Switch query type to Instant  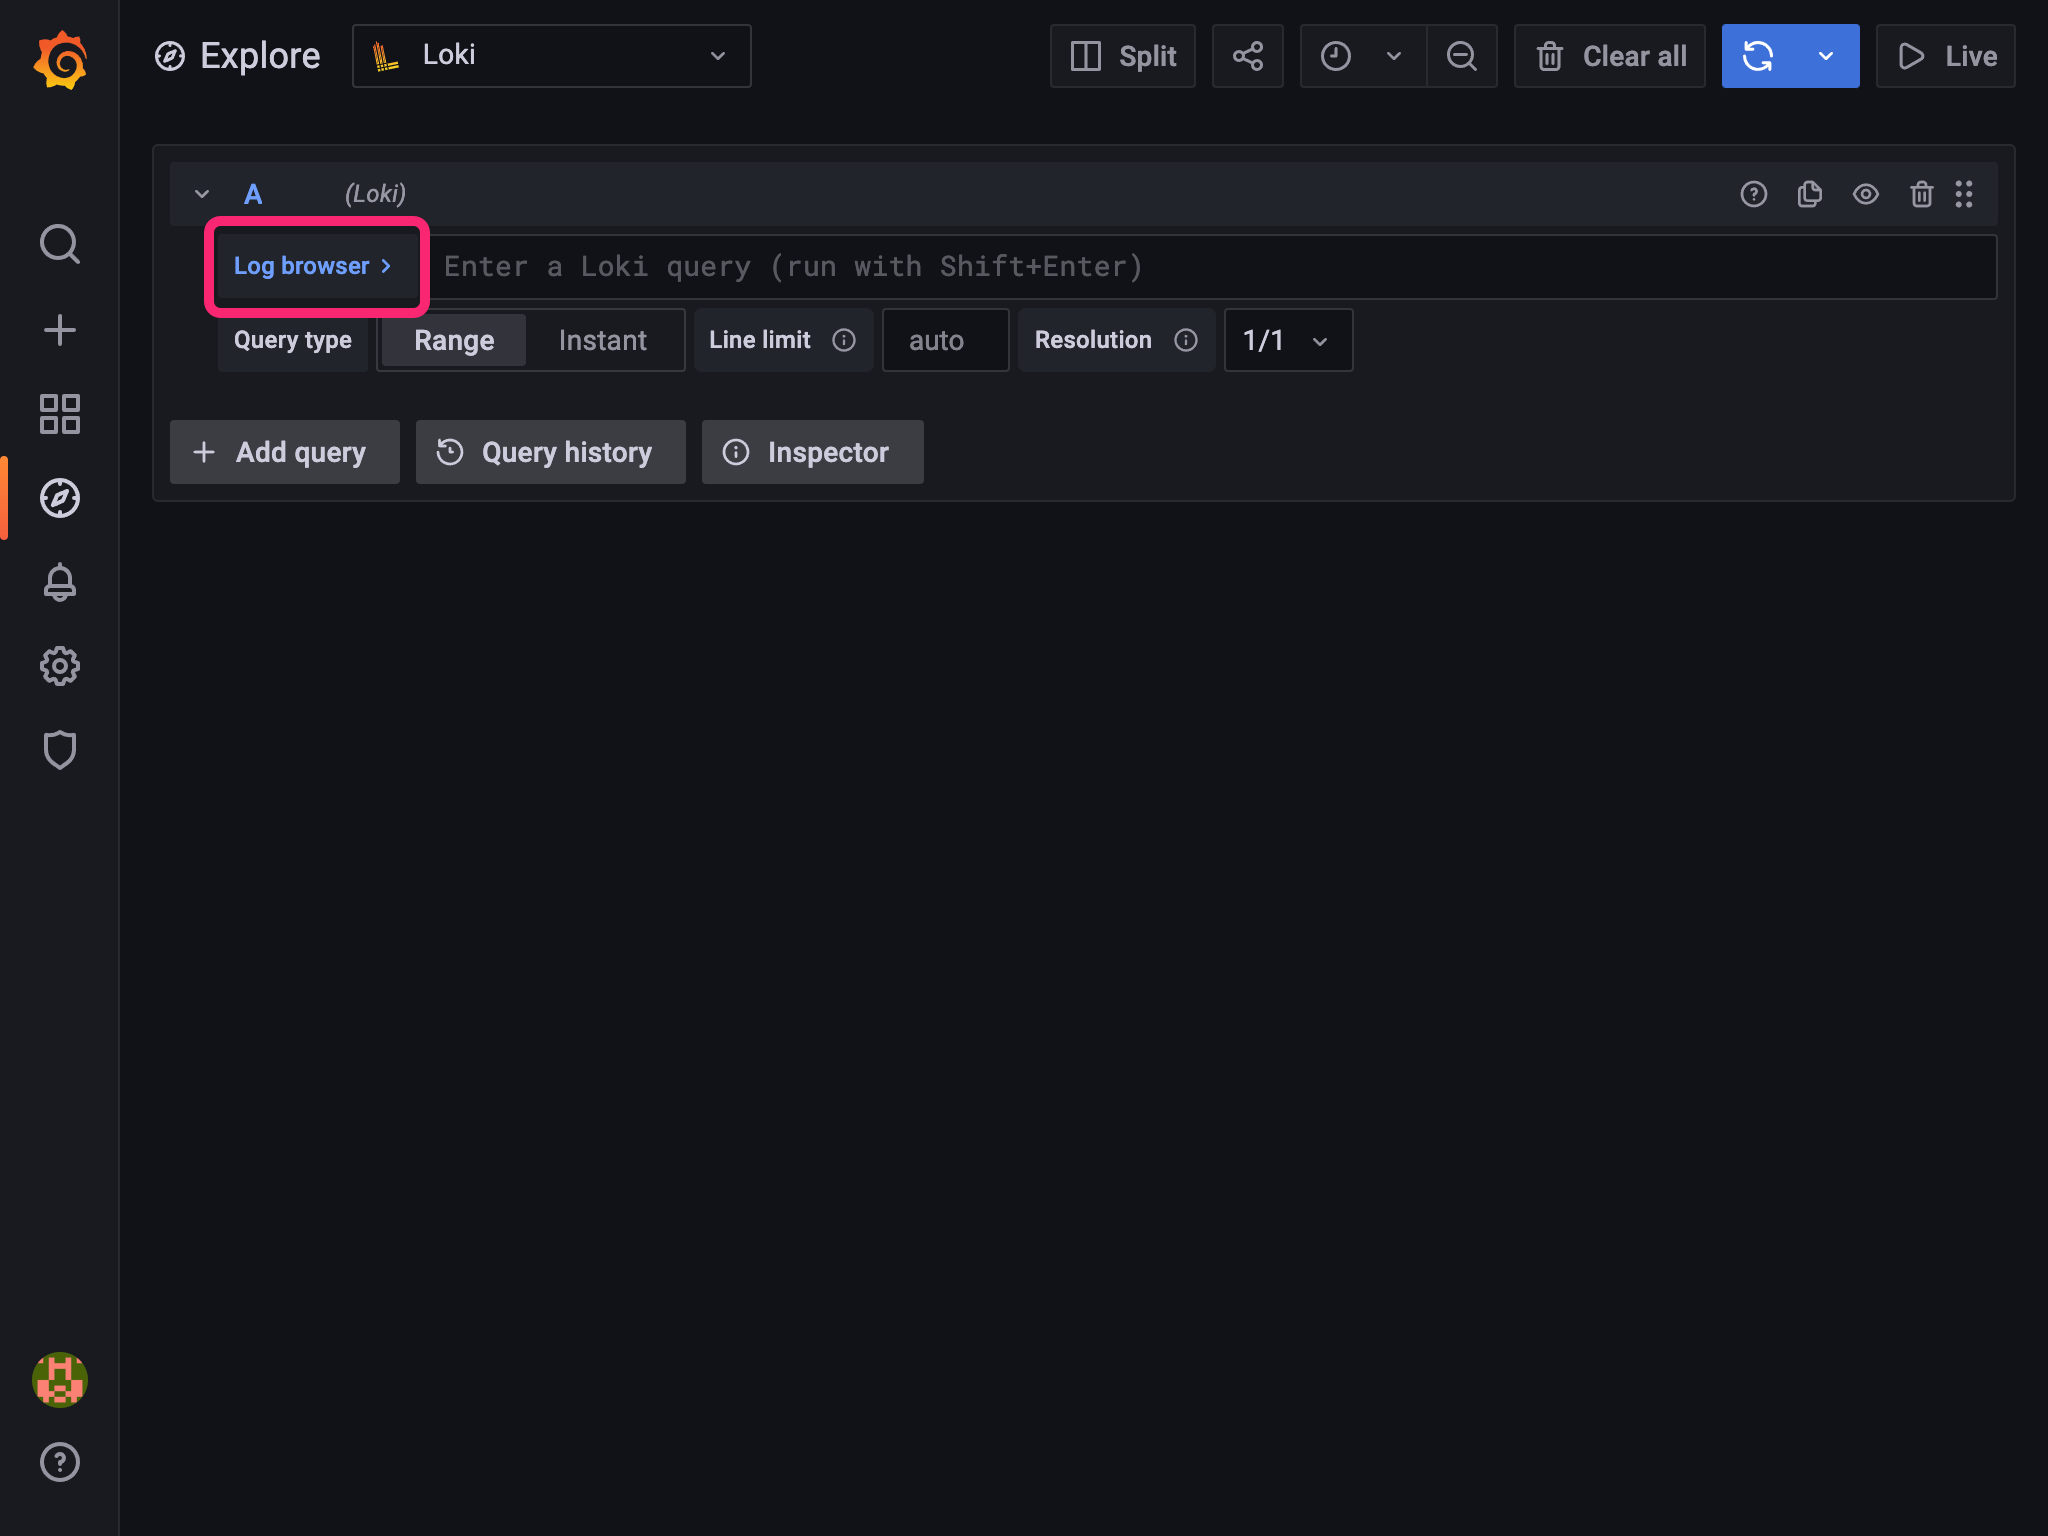coord(602,340)
